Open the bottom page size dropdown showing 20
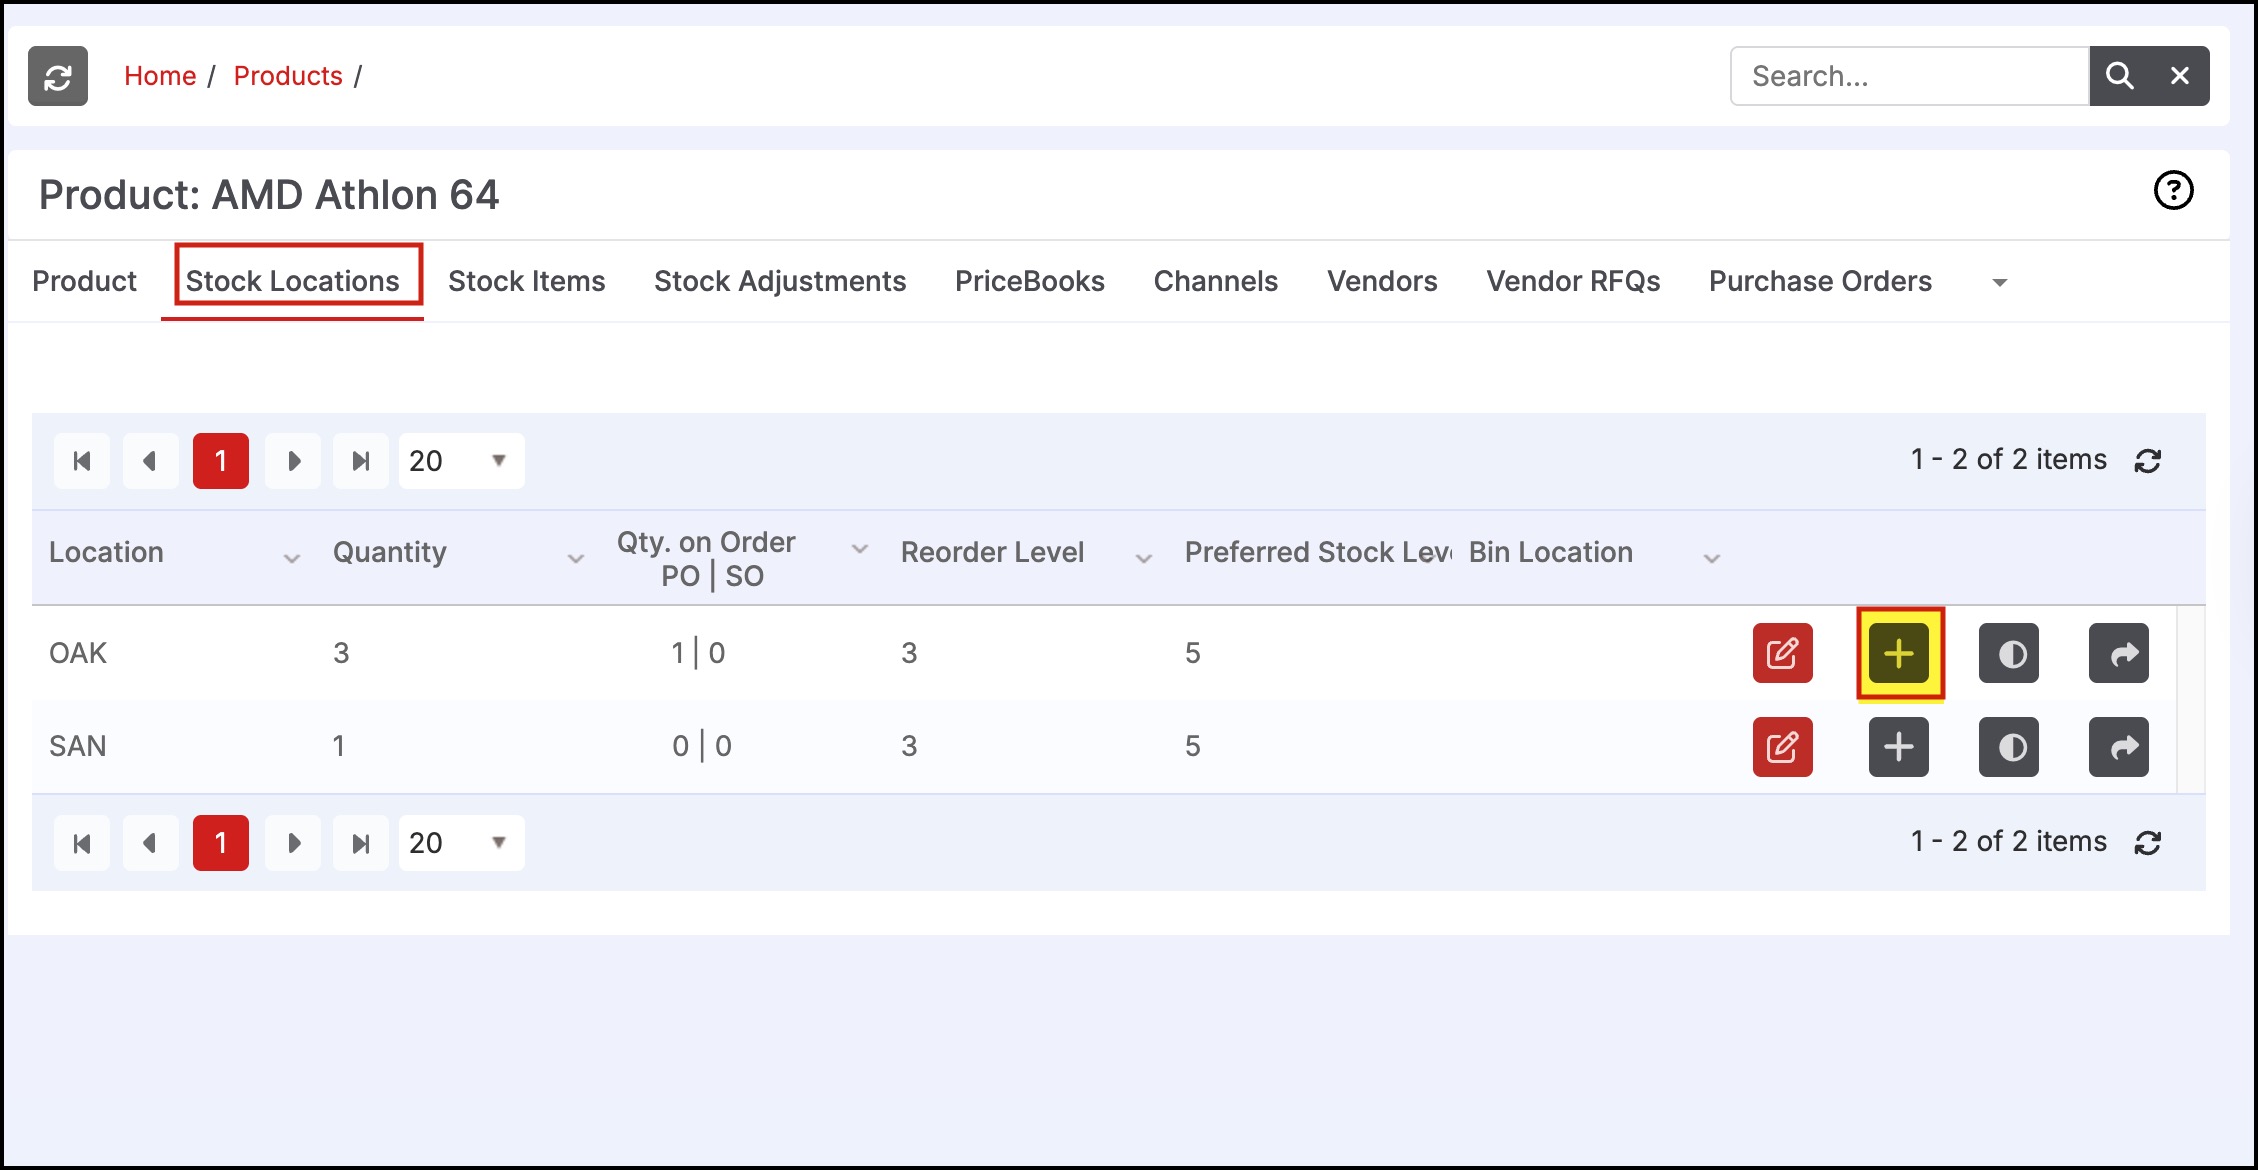The image size is (2258, 1170). pyautogui.click(x=461, y=843)
